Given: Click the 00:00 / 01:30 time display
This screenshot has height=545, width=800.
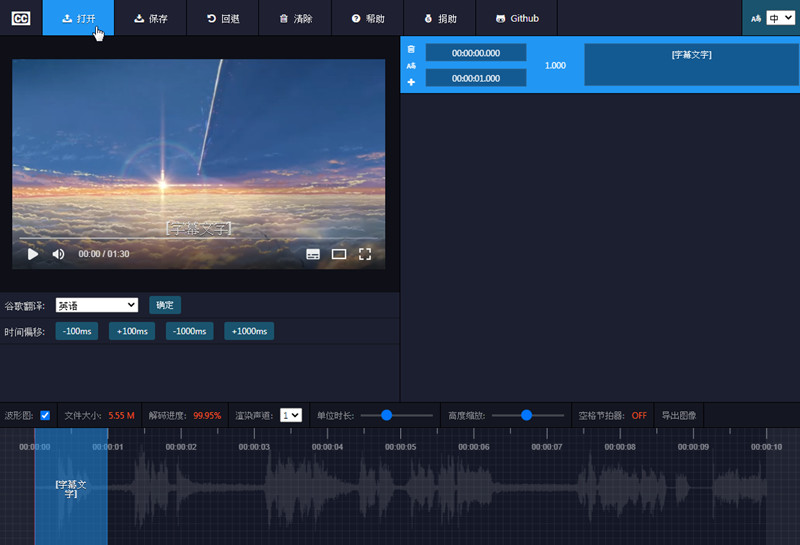Looking at the screenshot, I should tap(104, 254).
